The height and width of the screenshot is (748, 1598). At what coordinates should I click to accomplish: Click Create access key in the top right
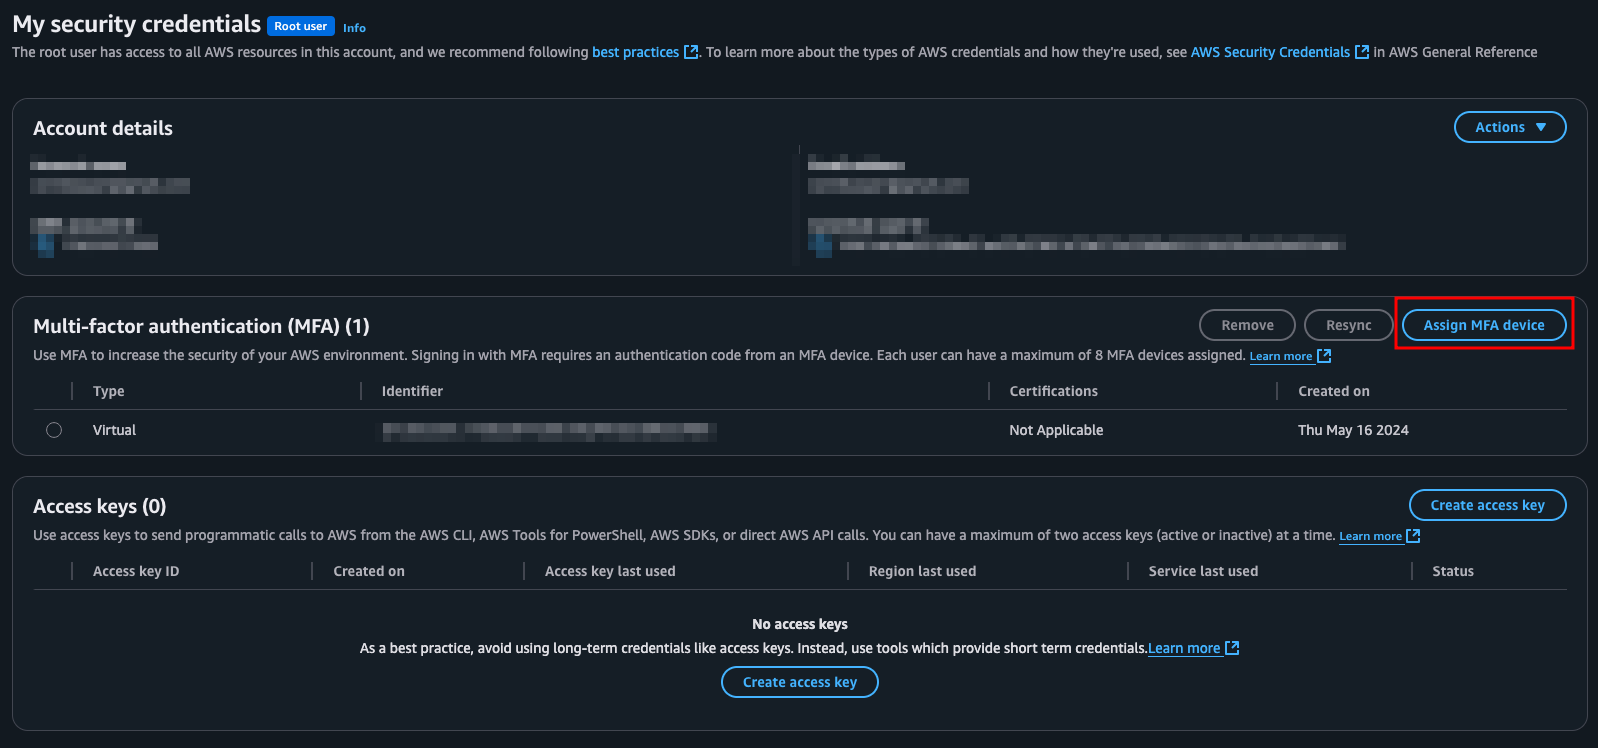1487,505
